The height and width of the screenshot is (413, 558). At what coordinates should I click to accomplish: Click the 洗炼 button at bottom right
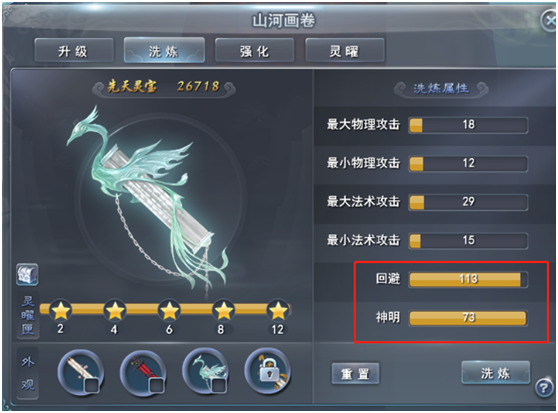coord(496,373)
